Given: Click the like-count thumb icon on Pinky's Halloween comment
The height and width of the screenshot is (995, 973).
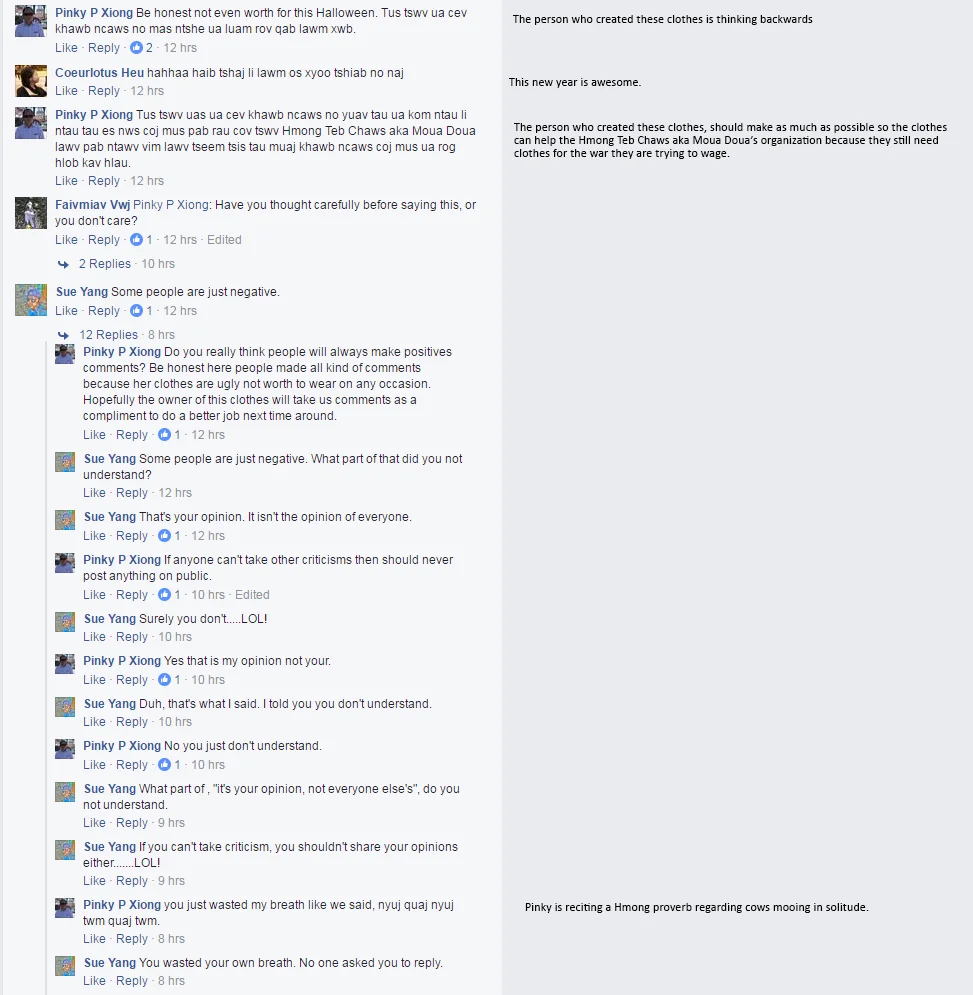Looking at the screenshot, I should coord(136,48).
